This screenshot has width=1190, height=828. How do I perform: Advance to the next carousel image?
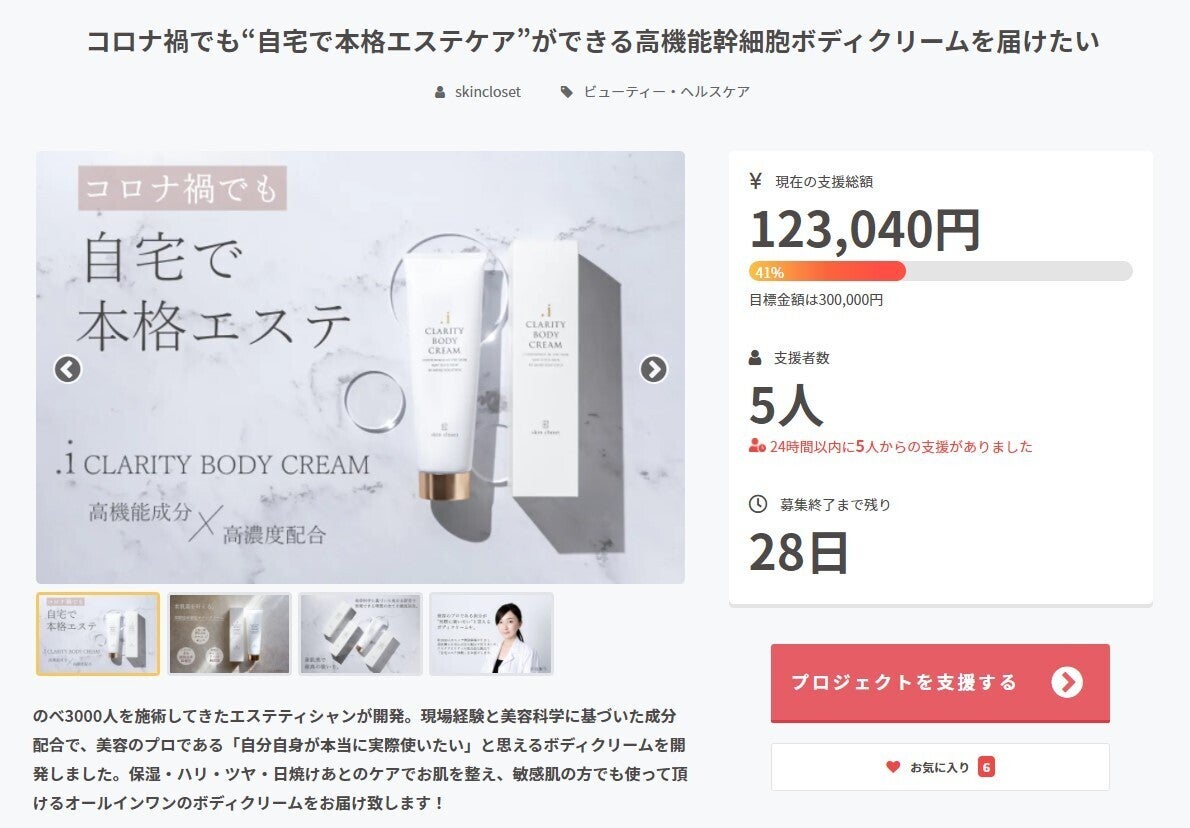653,369
